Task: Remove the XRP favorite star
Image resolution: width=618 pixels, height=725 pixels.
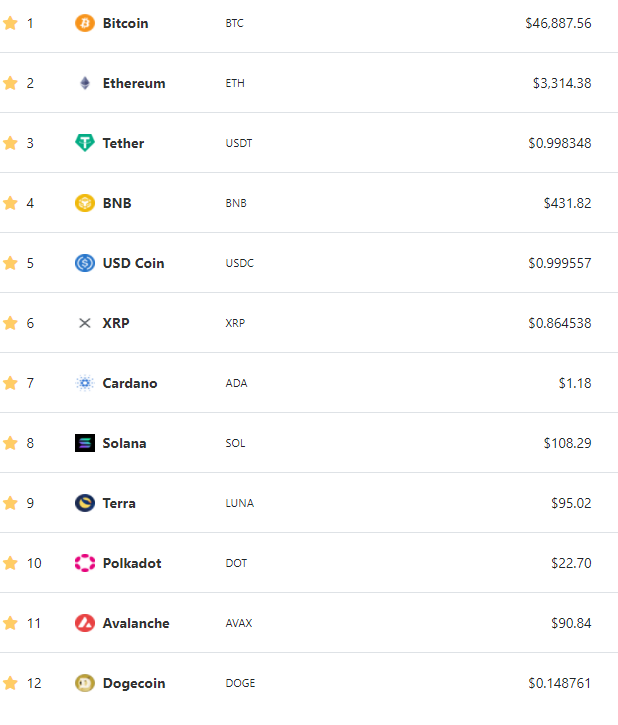Action: click(10, 323)
